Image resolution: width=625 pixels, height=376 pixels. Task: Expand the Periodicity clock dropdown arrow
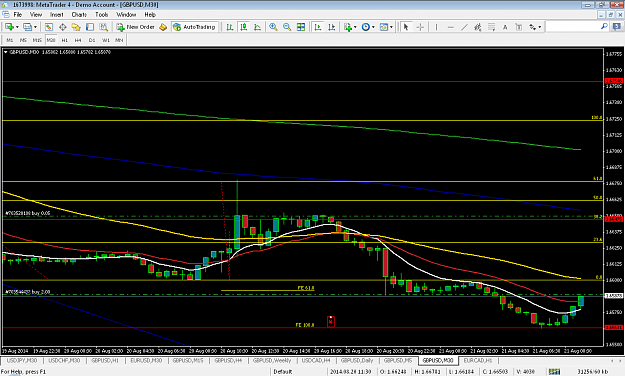click(x=373, y=27)
